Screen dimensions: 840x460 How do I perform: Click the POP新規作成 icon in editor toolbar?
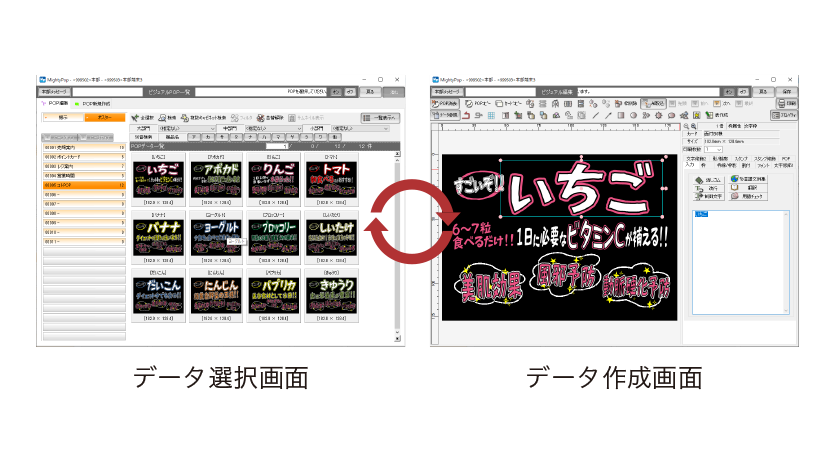[446, 103]
